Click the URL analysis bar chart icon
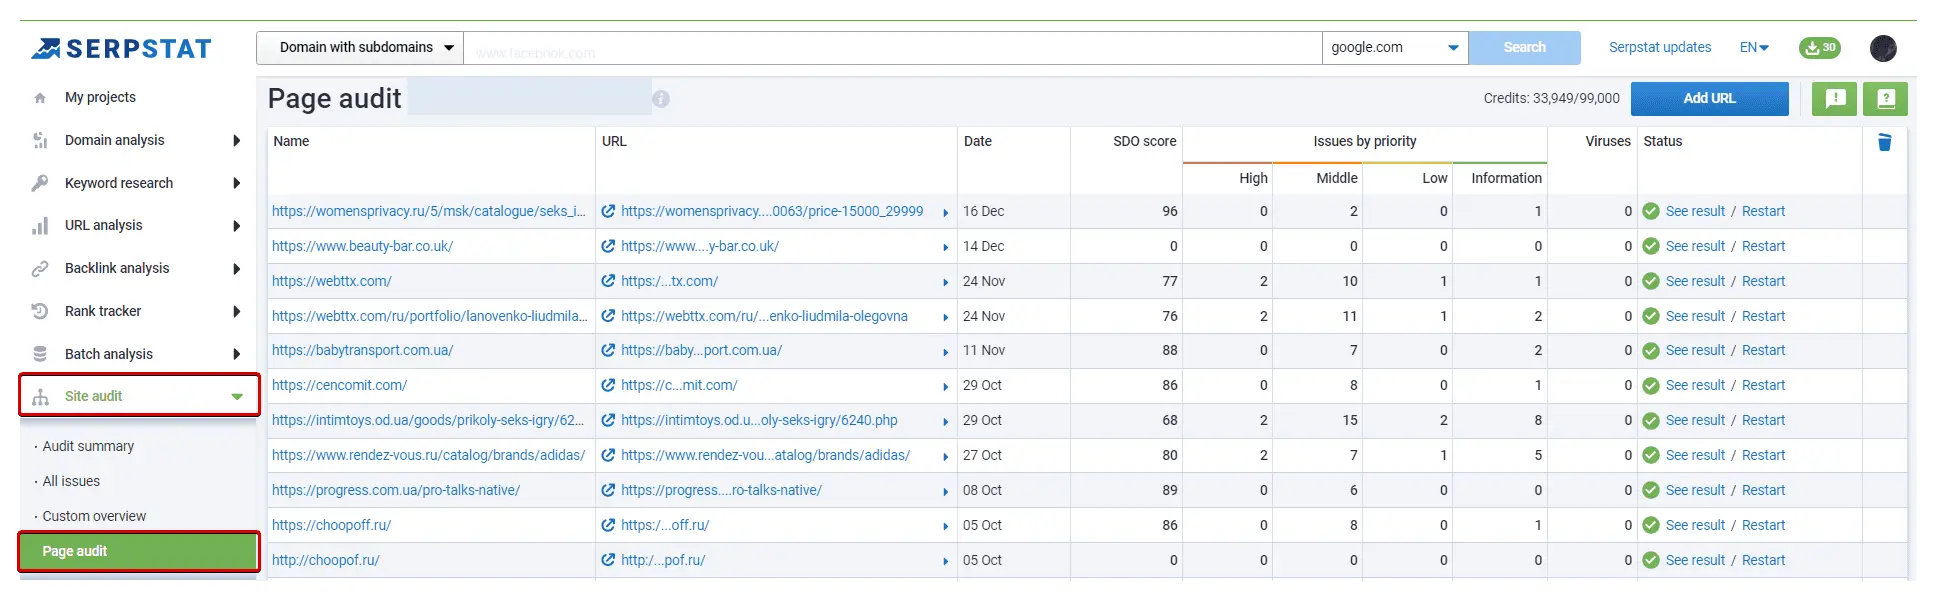This screenshot has height=601, width=1937. pos(40,226)
